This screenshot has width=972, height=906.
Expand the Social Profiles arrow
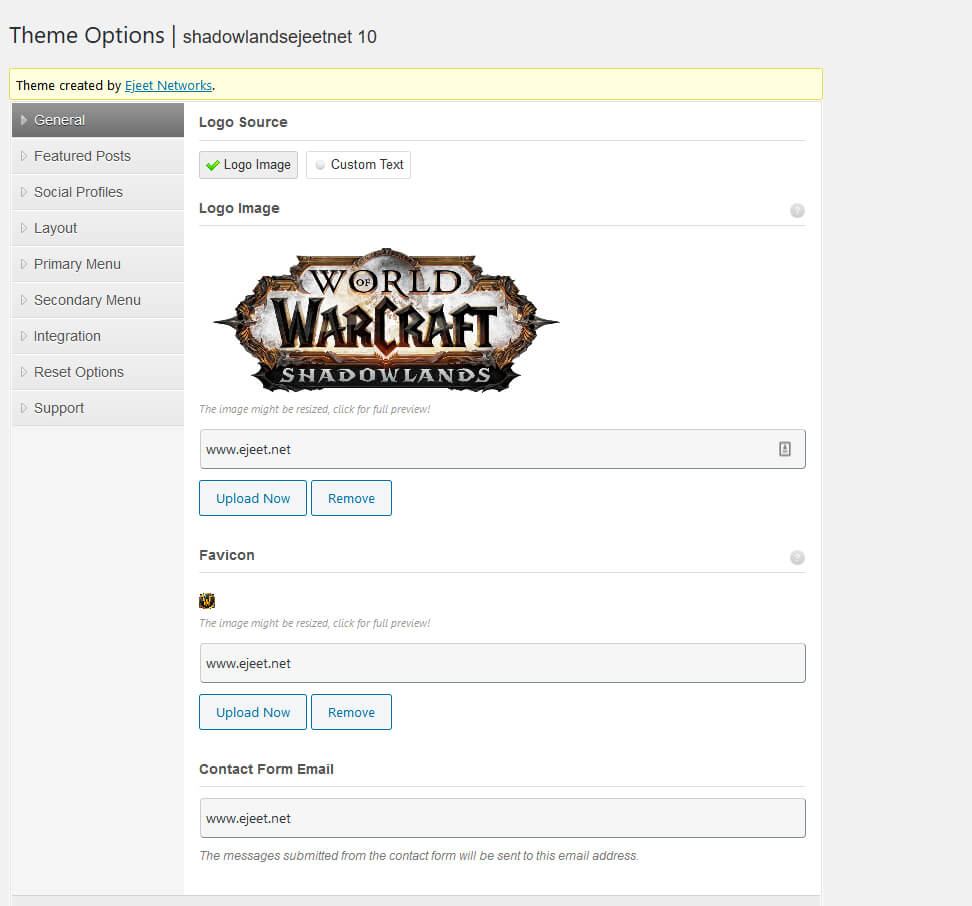click(x=24, y=192)
